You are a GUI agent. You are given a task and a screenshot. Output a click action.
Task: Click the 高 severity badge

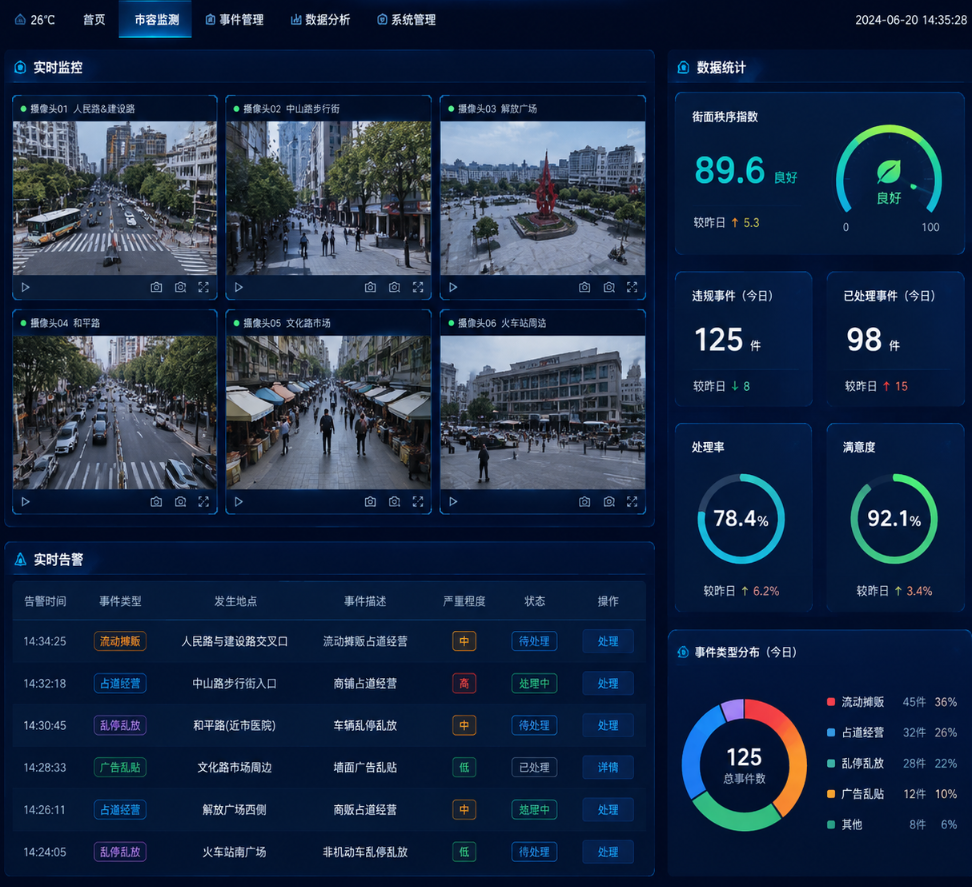tap(464, 684)
